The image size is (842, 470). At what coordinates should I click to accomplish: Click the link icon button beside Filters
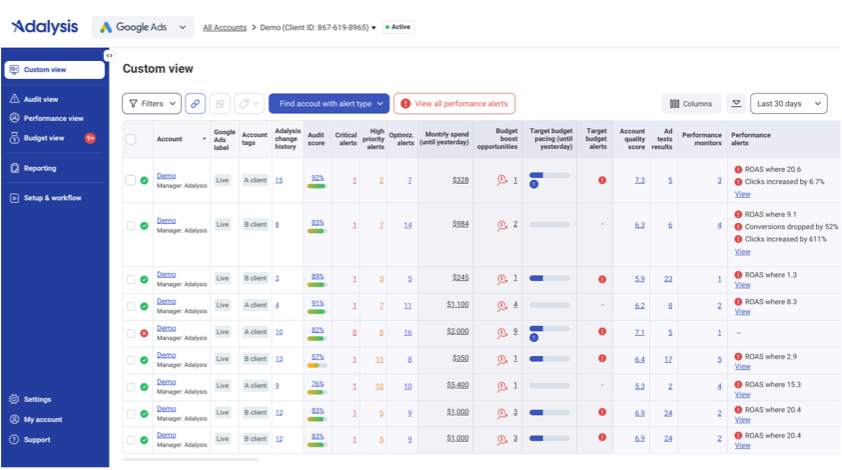(195, 103)
